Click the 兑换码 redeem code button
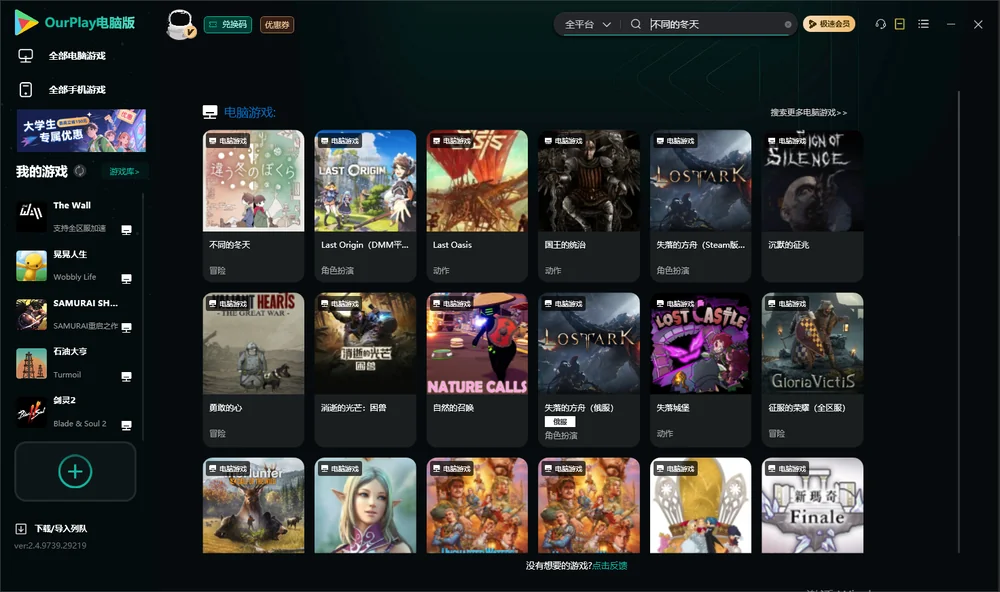The height and width of the screenshot is (592, 1000). (x=228, y=24)
